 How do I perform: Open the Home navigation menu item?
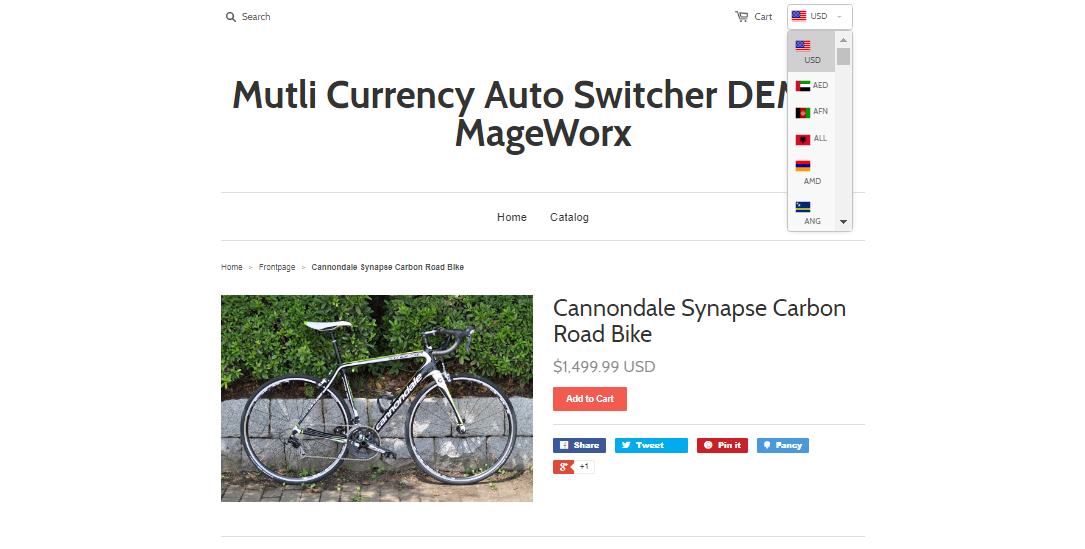pyautogui.click(x=511, y=217)
